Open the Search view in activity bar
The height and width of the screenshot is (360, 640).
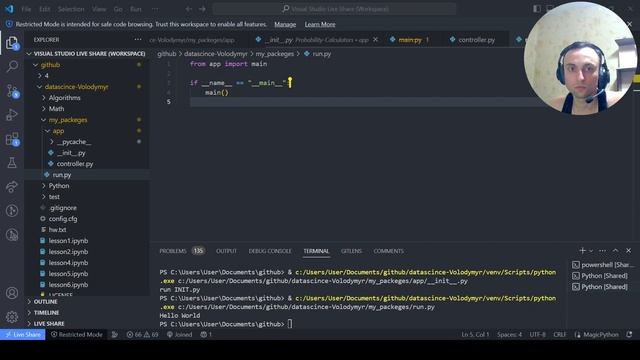[12, 66]
